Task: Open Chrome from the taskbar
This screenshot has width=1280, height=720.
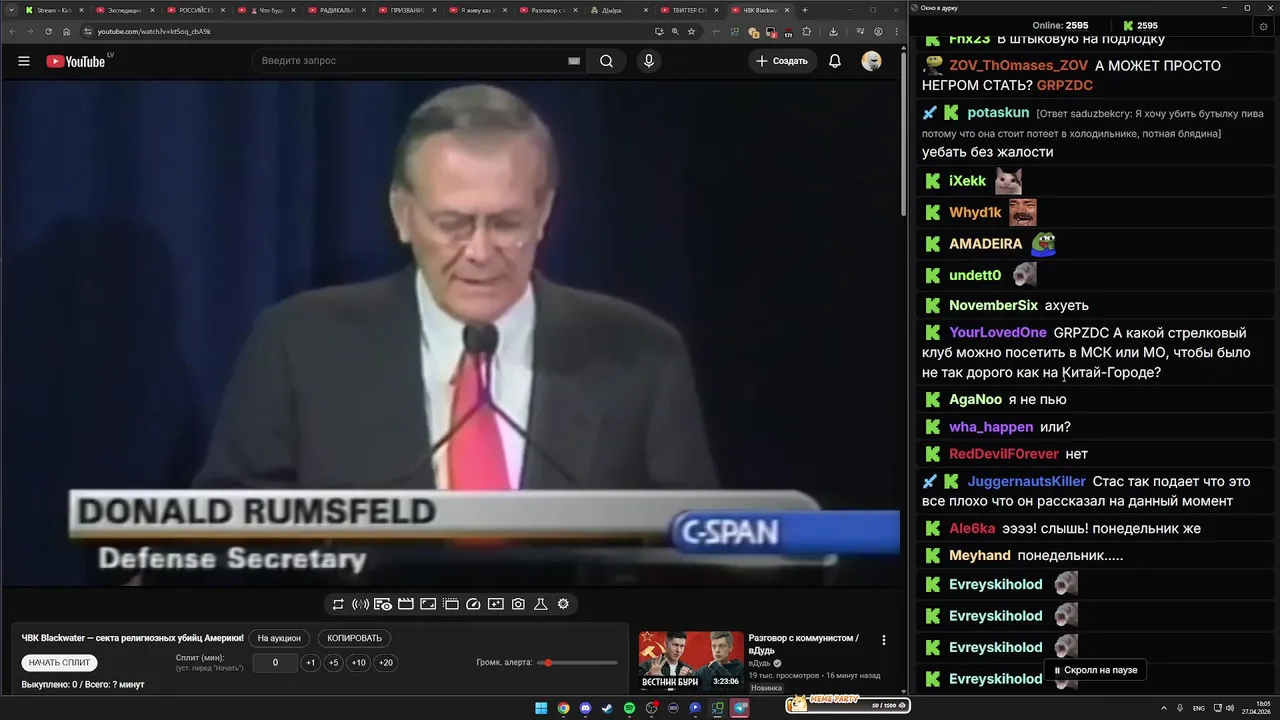Action: 563,708
